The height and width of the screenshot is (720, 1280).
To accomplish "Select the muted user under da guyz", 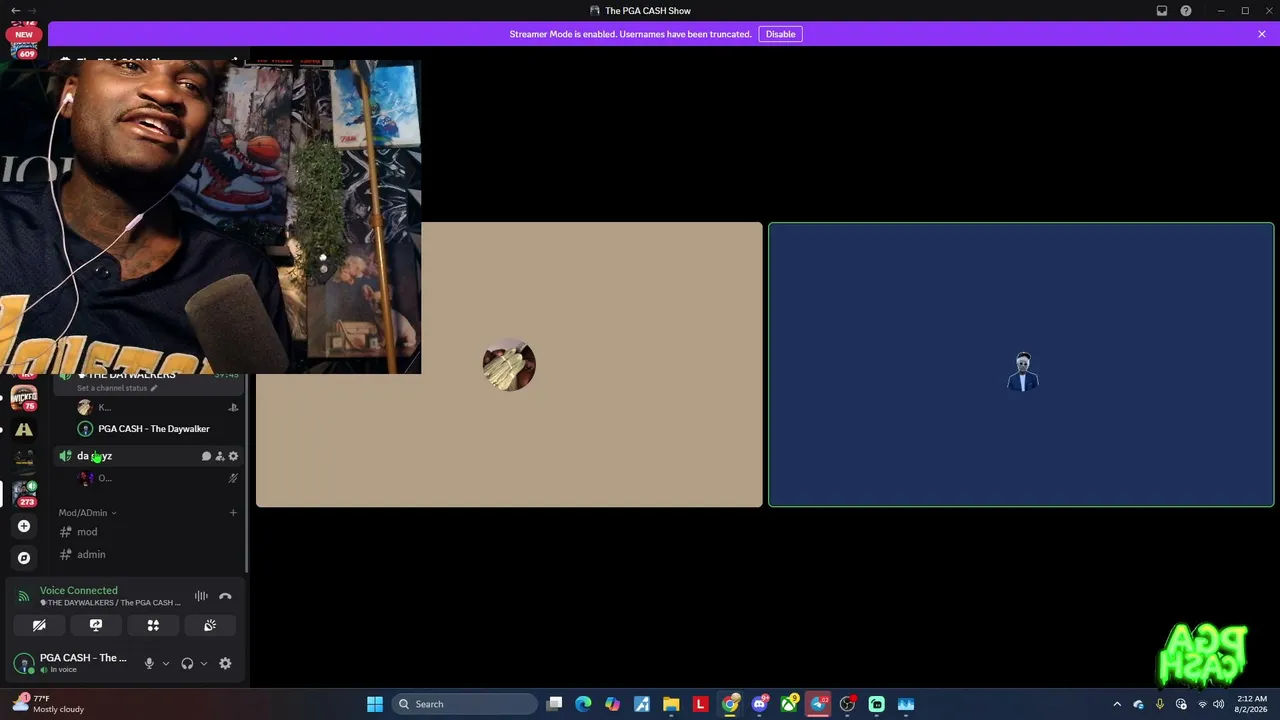I will pos(158,478).
